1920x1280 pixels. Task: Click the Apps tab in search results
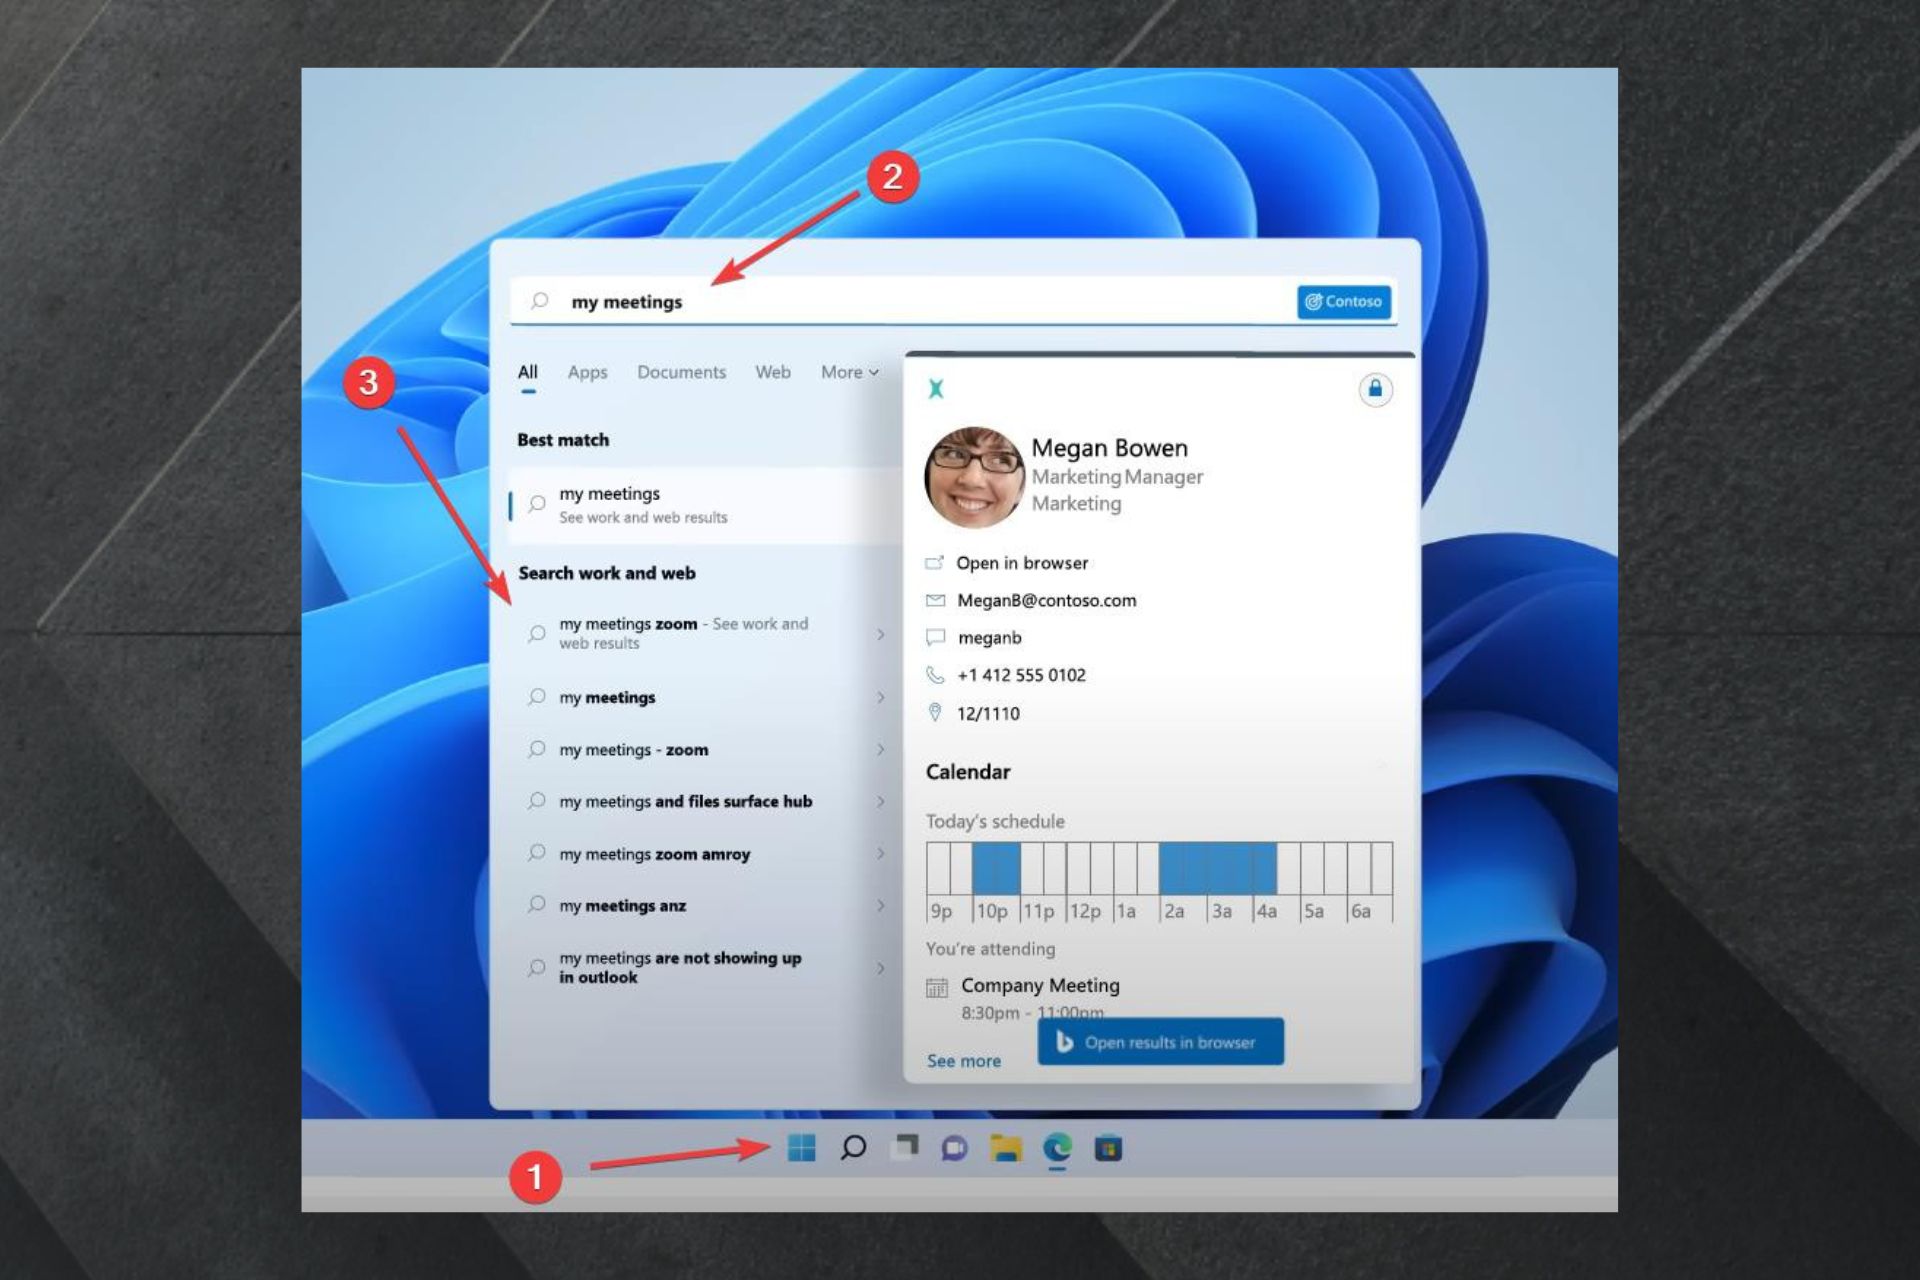tap(589, 371)
